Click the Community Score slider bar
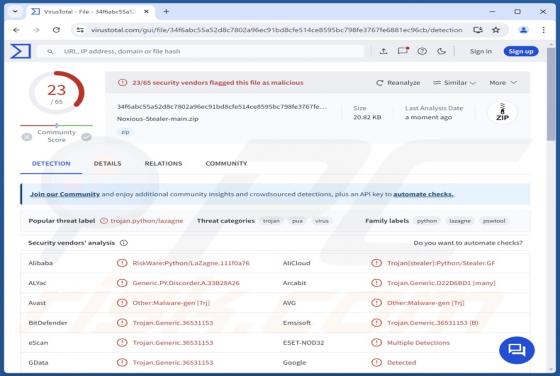The height and width of the screenshot is (376, 560). pyautogui.click(x=56, y=125)
